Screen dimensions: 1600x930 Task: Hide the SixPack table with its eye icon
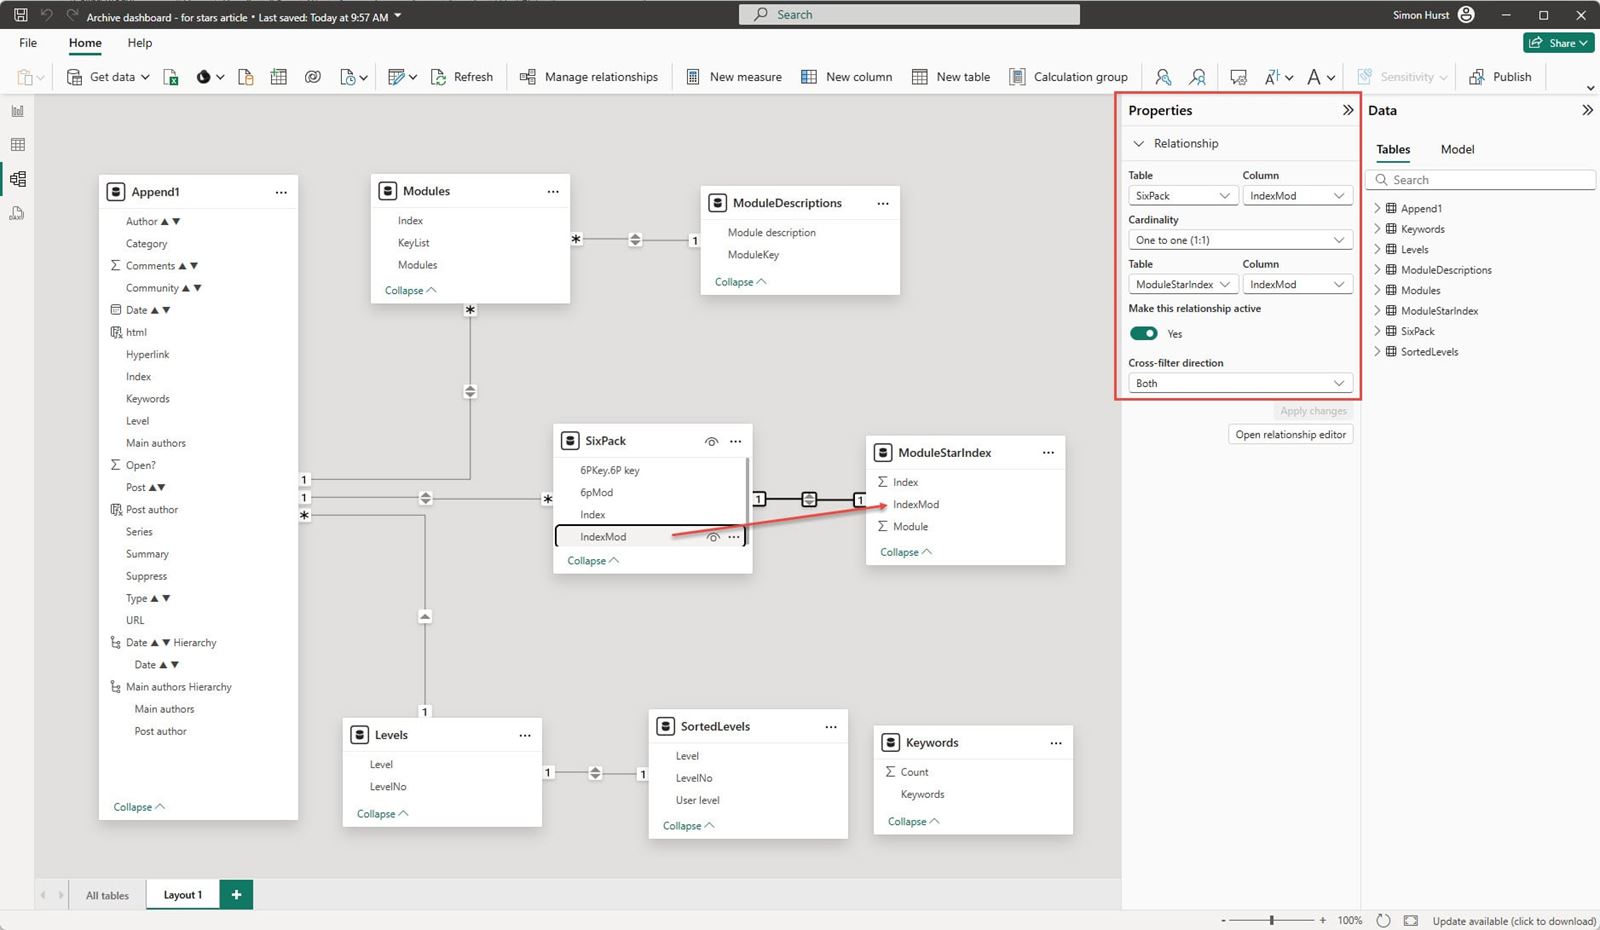pyautogui.click(x=711, y=440)
